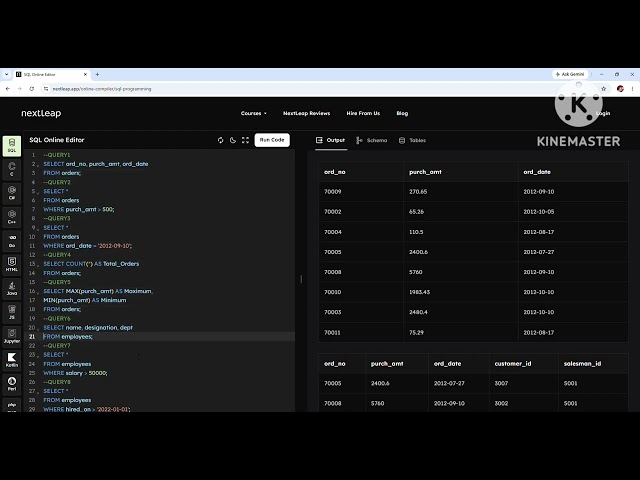Switch to the C language editor

click(12, 169)
